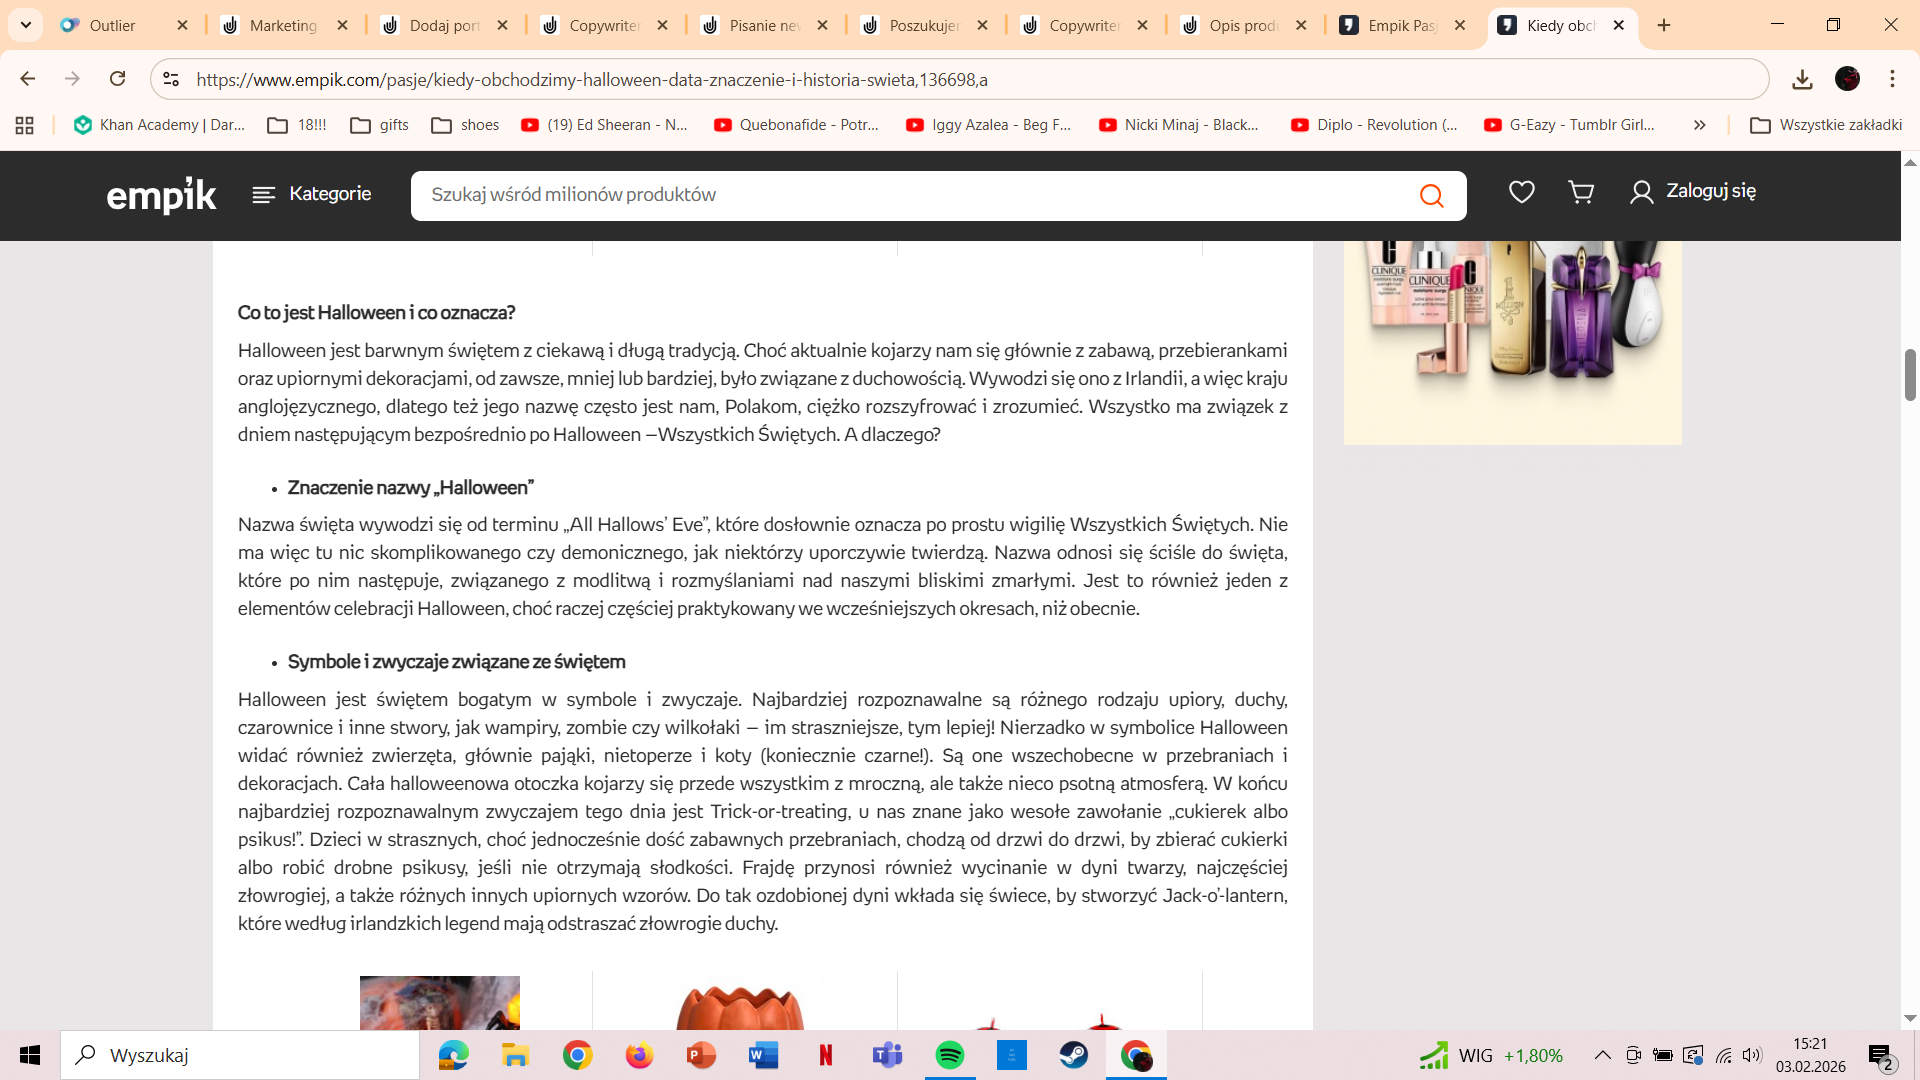Screen dimensions: 1920x1080
Task: Open the Khan Academy bookmark
Action: 159,125
